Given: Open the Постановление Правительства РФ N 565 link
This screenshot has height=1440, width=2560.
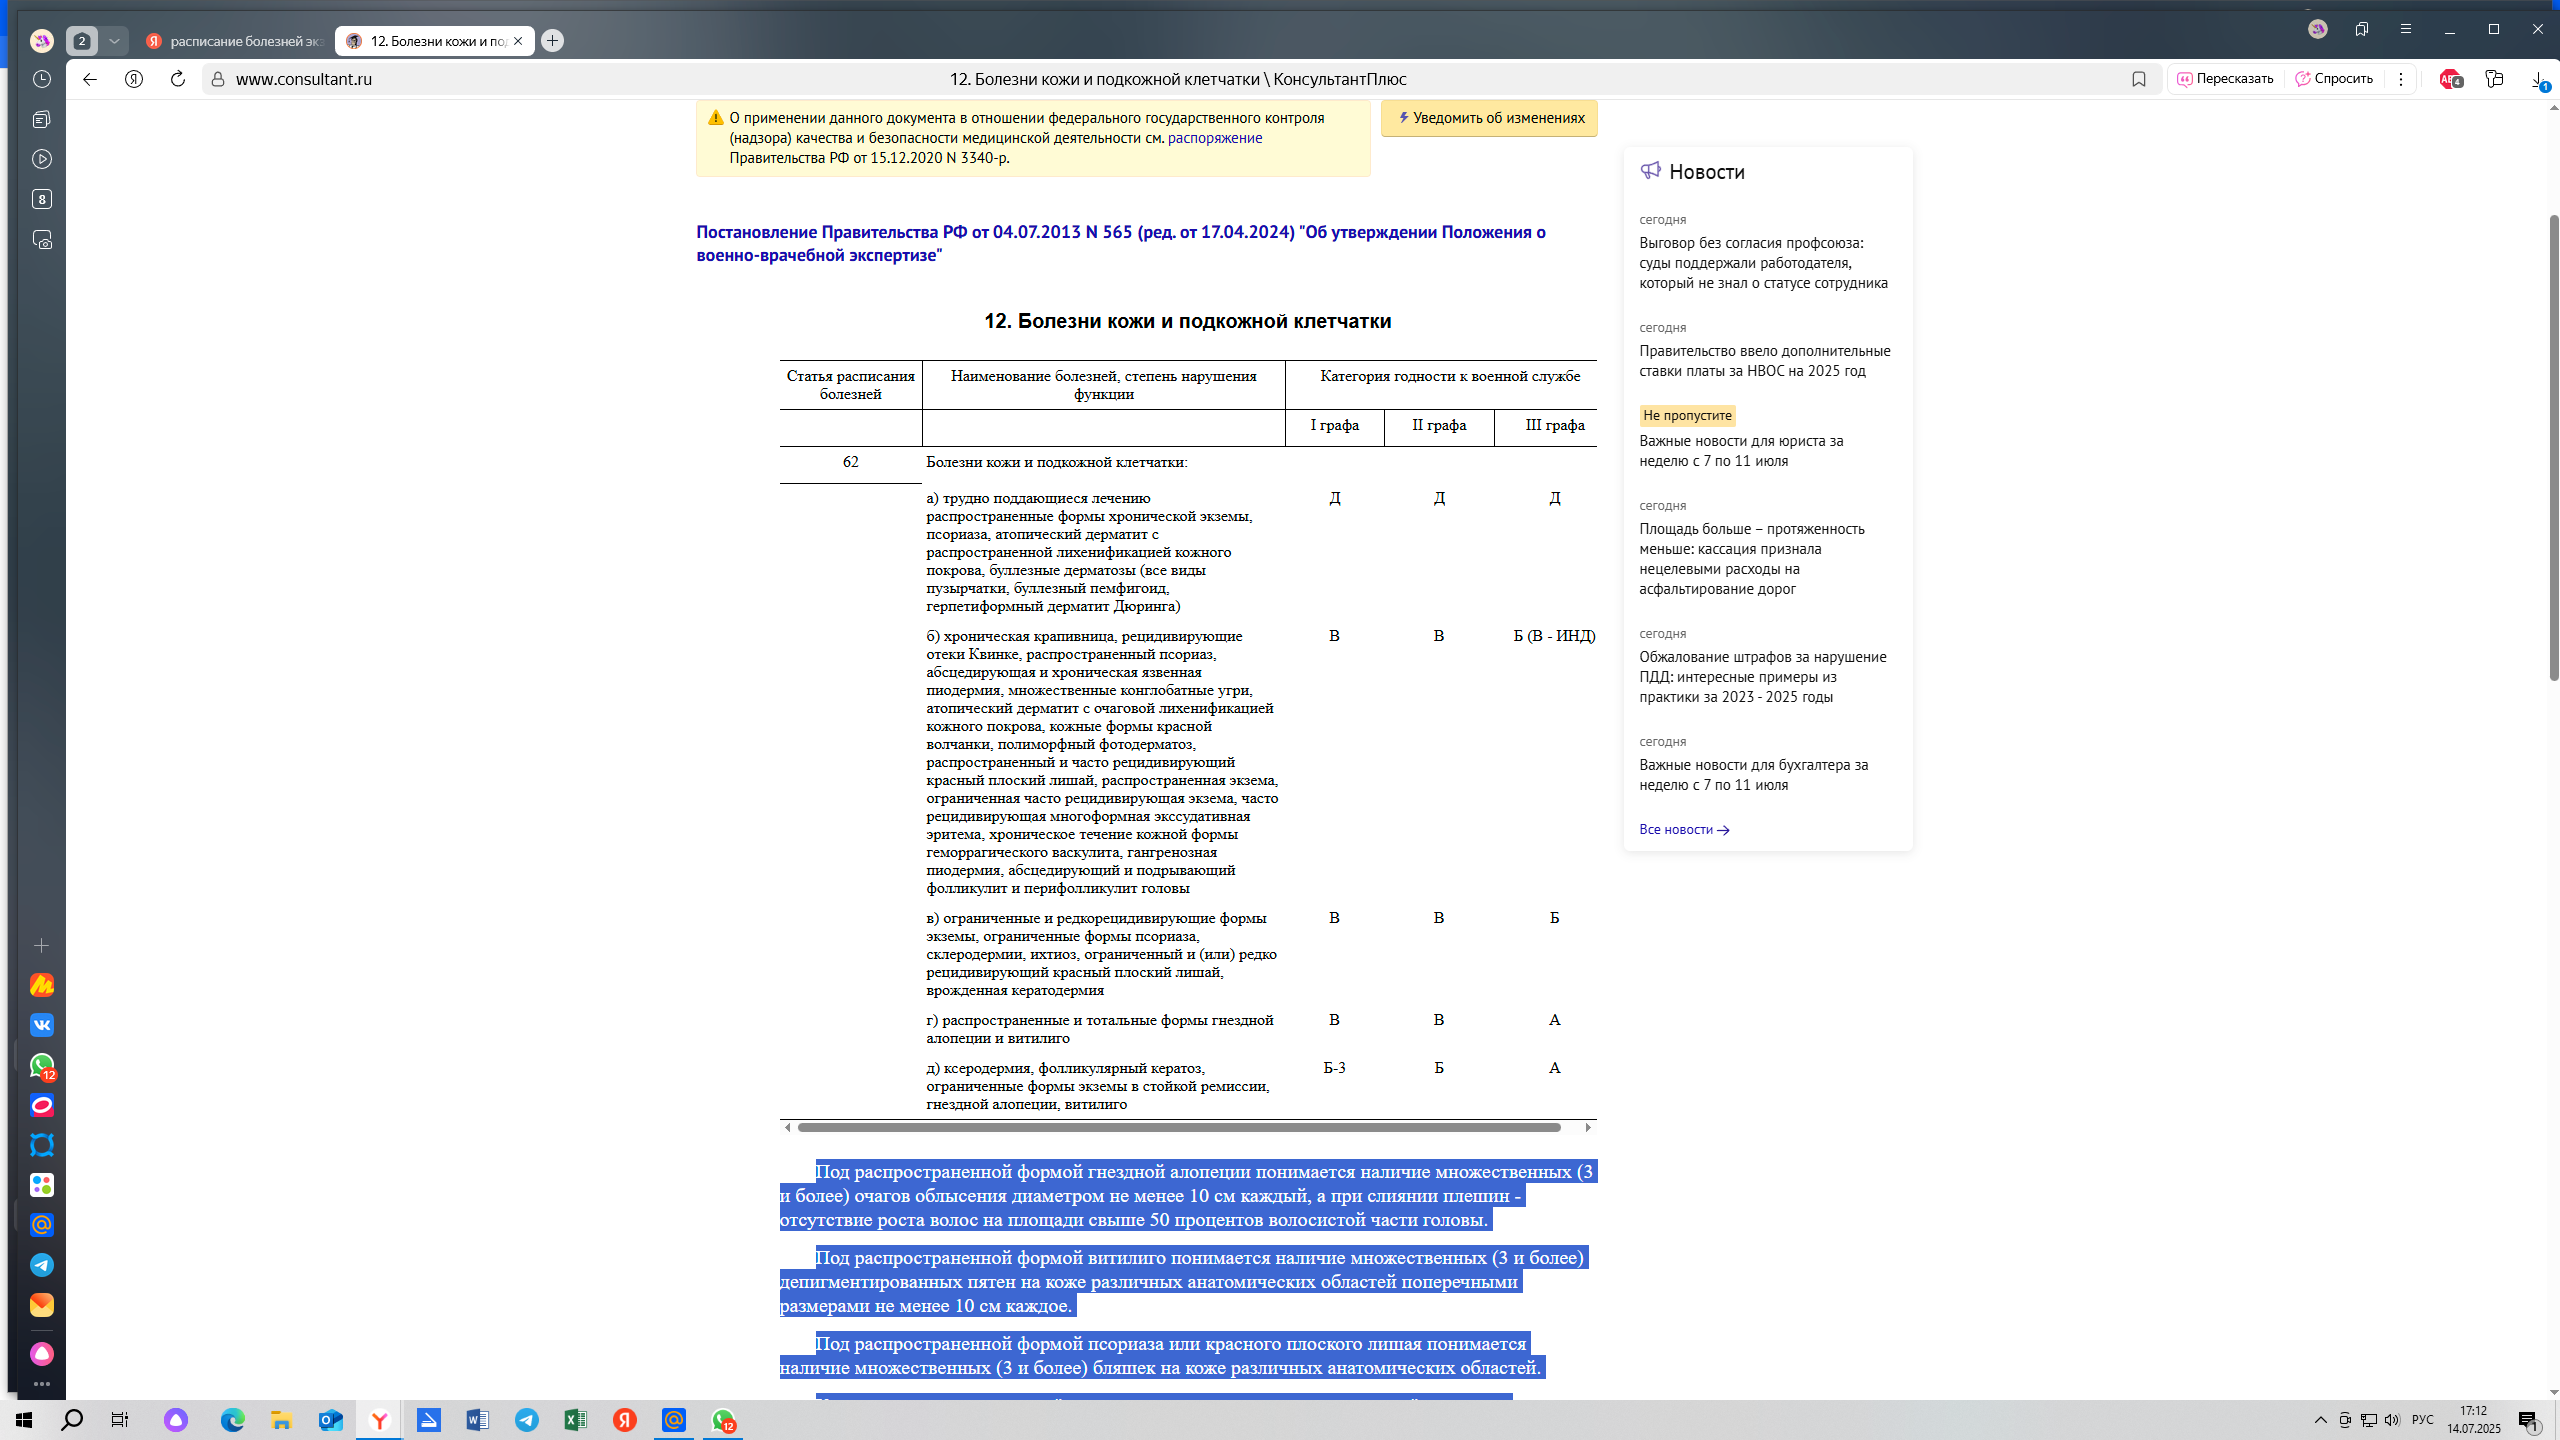Looking at the screenshot, I should point(1121,243).
